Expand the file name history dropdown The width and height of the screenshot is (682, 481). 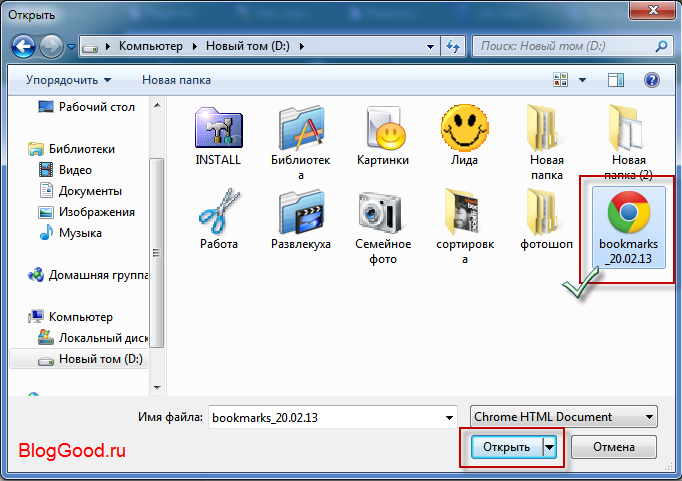click(x=449, y=418)
